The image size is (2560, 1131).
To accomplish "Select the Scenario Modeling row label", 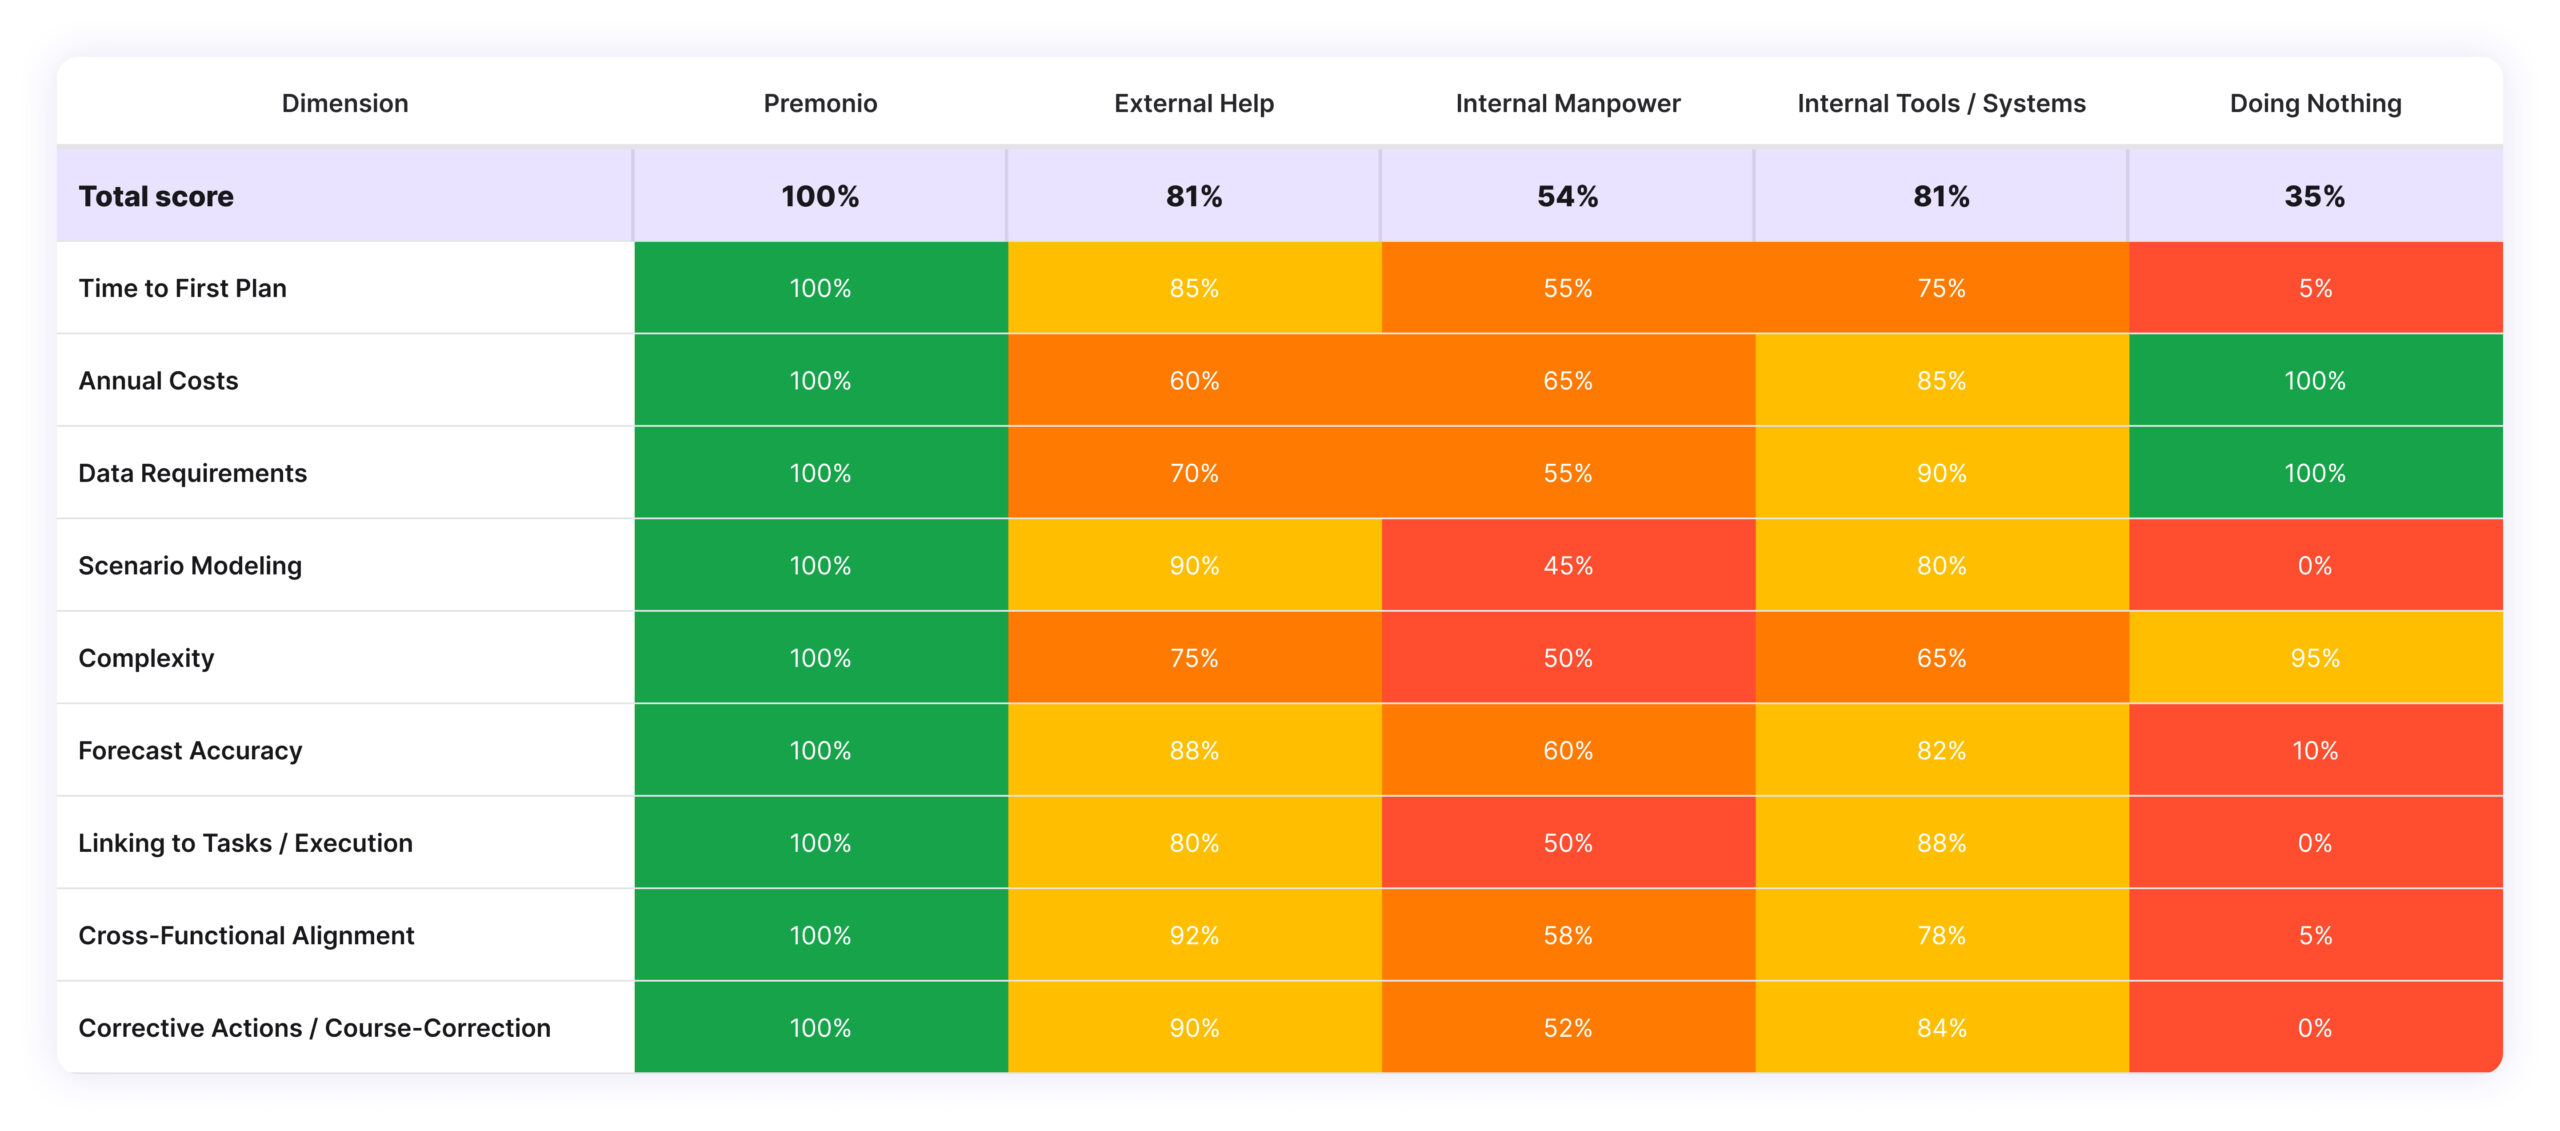I will (190, 566).
